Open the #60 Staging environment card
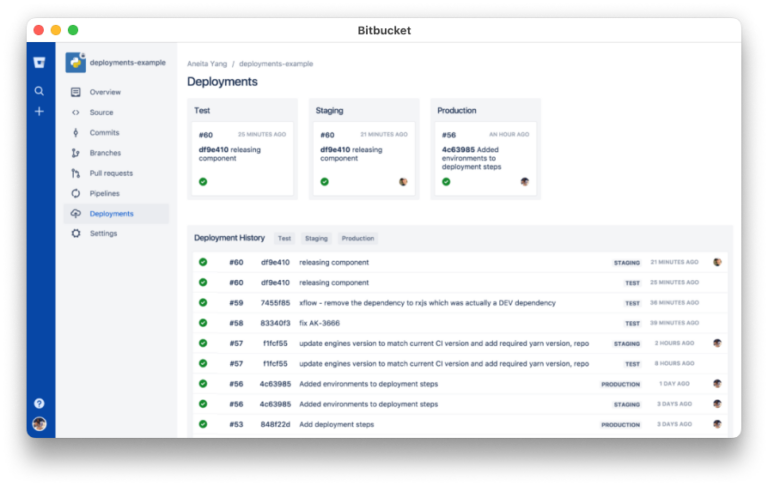The width and height of the screenshot is (768, 486). [364, 159]
